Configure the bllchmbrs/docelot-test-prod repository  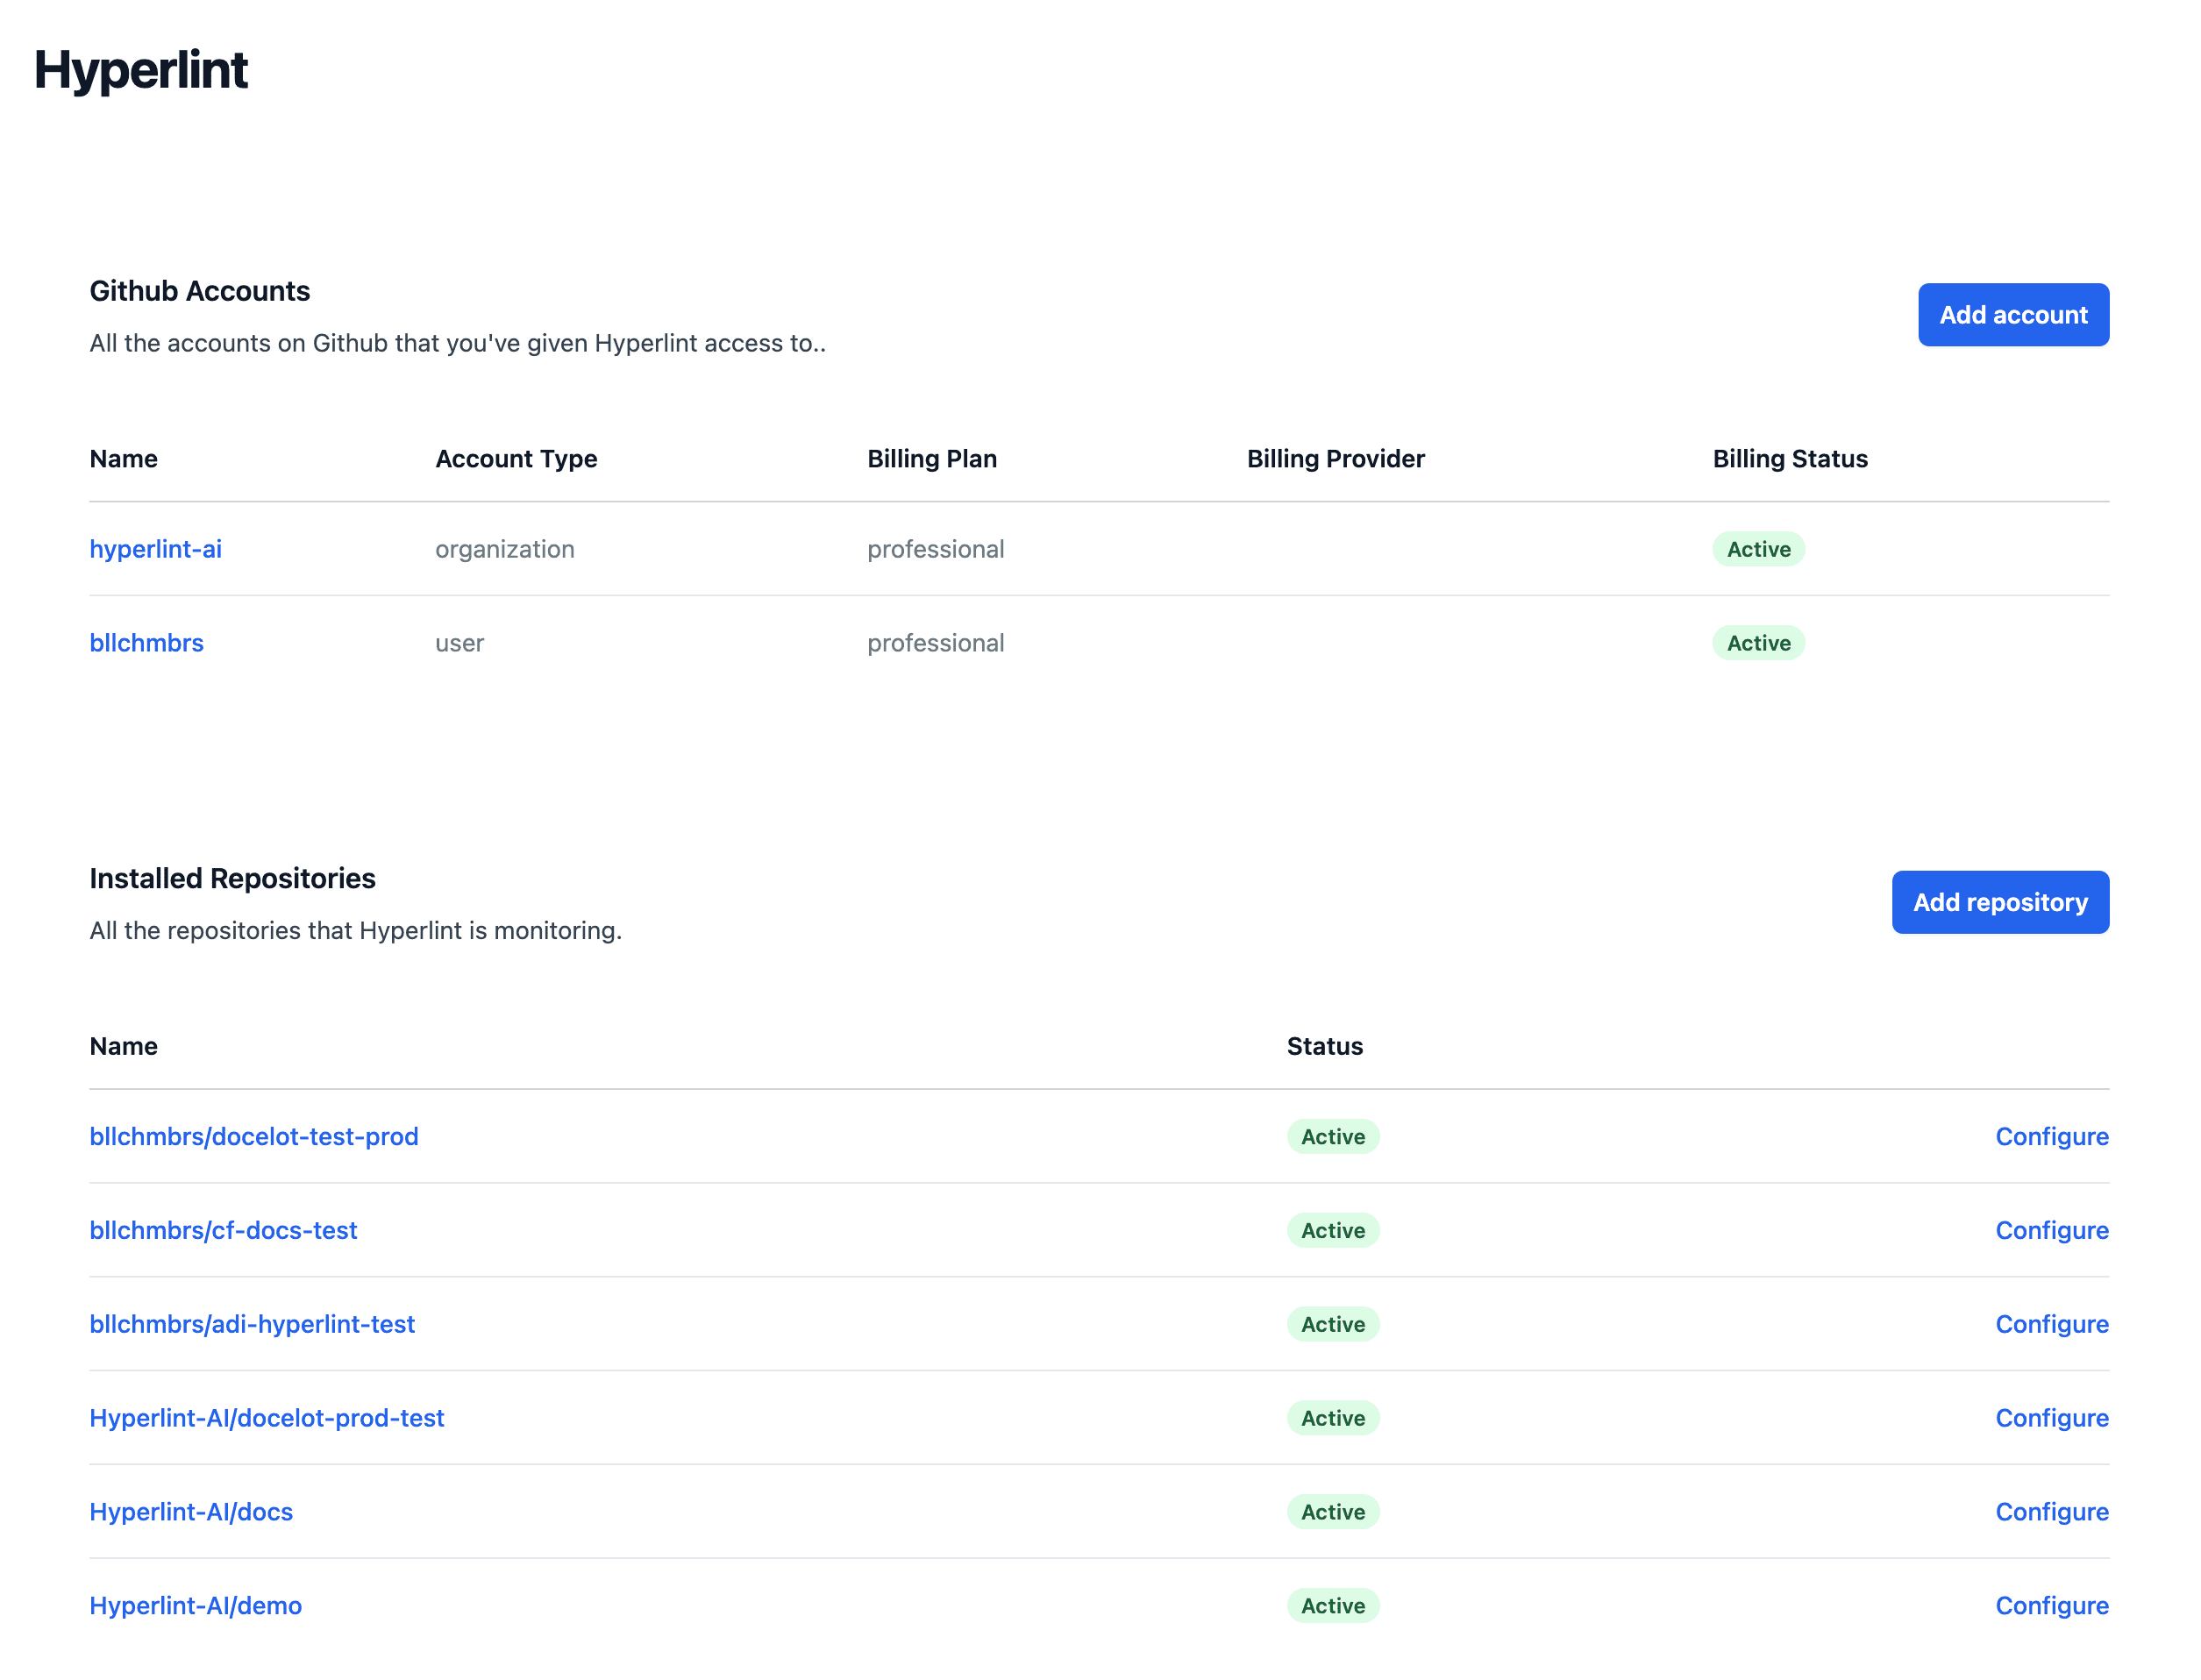pyautogui.click(x=2052, y=1136)
